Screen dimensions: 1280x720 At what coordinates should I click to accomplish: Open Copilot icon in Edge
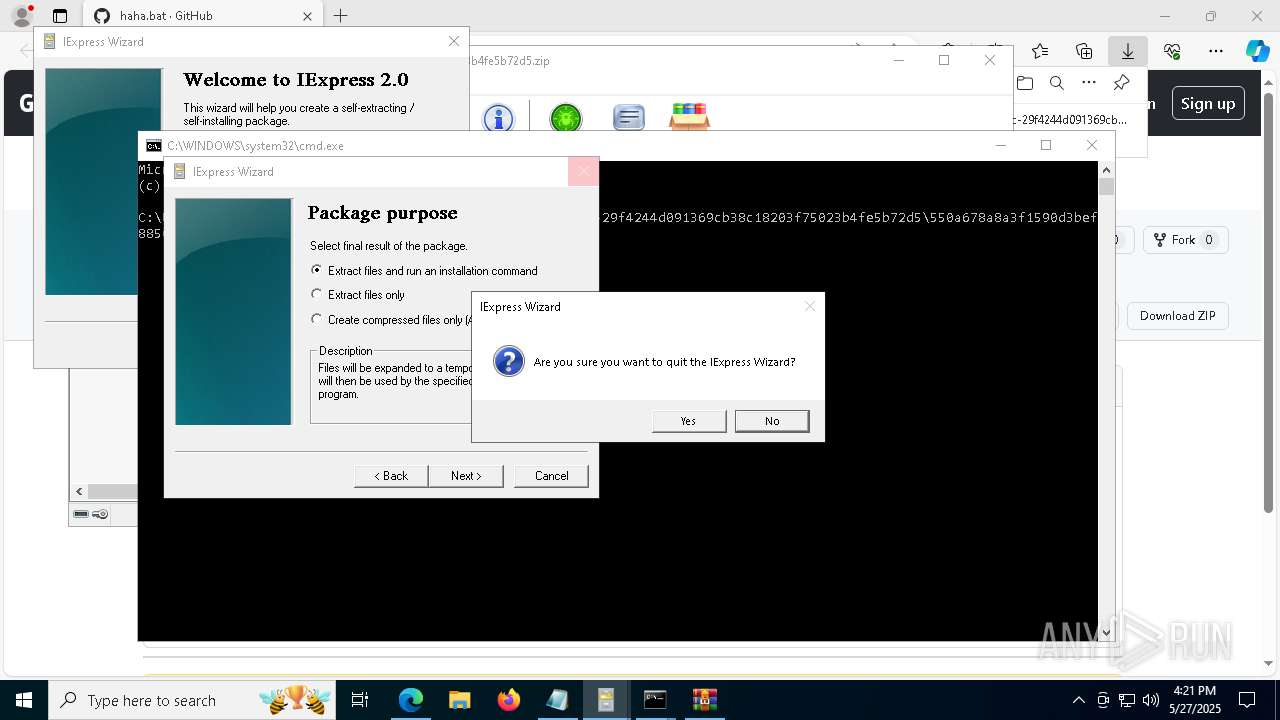pyautogui.click(x=1258, y=51)
